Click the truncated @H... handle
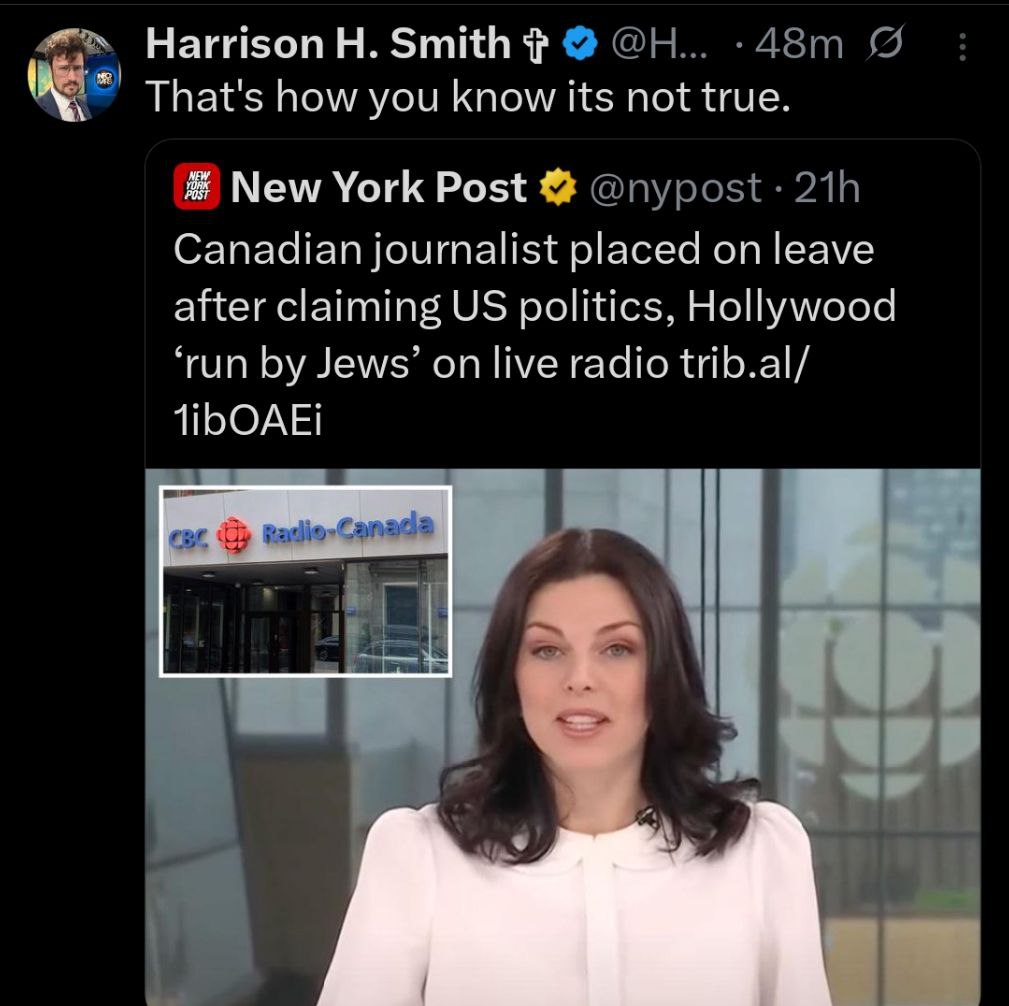1009x1006 pixels. [x=659, y=44]
